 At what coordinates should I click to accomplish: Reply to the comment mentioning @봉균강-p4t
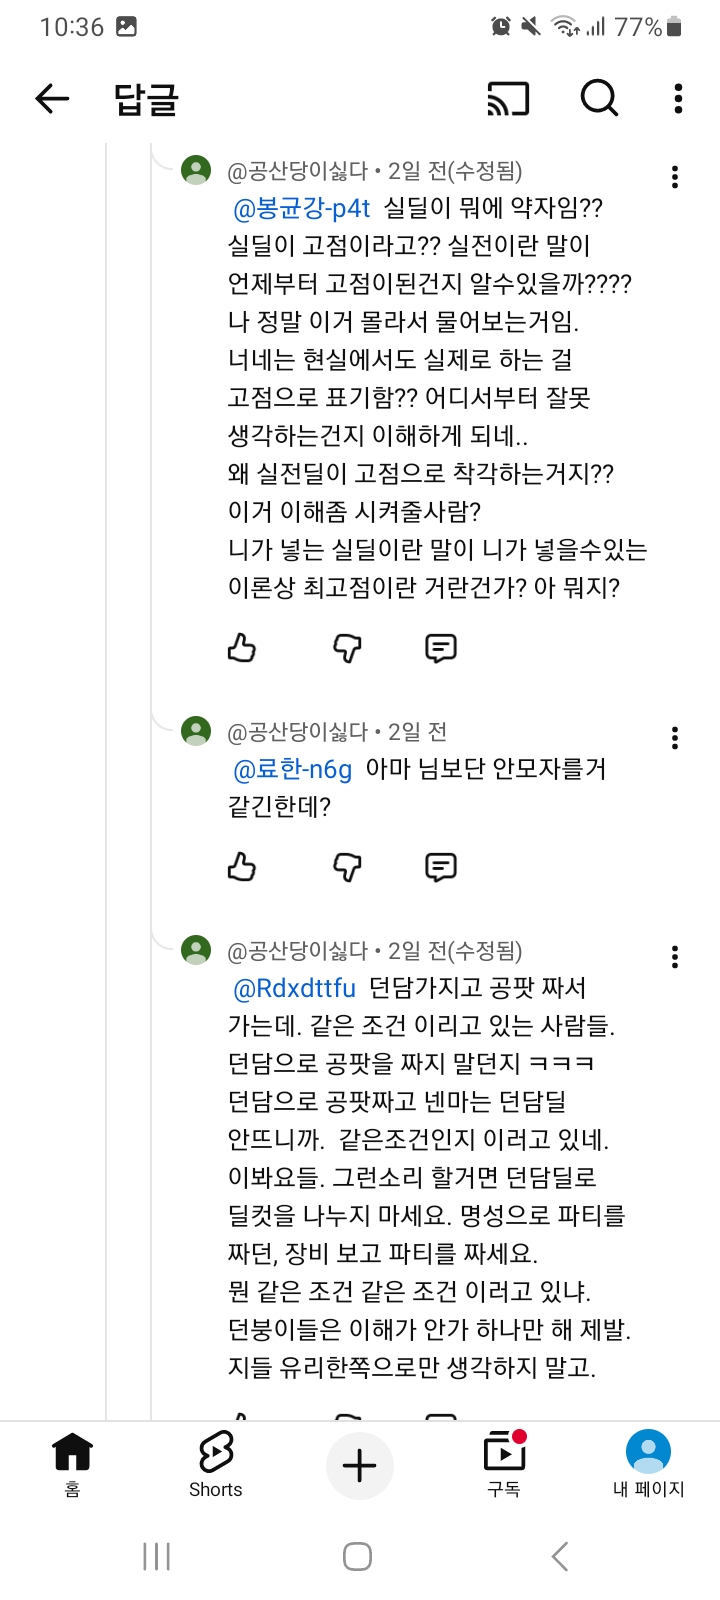pyautogui.click(x=441, y=648)
